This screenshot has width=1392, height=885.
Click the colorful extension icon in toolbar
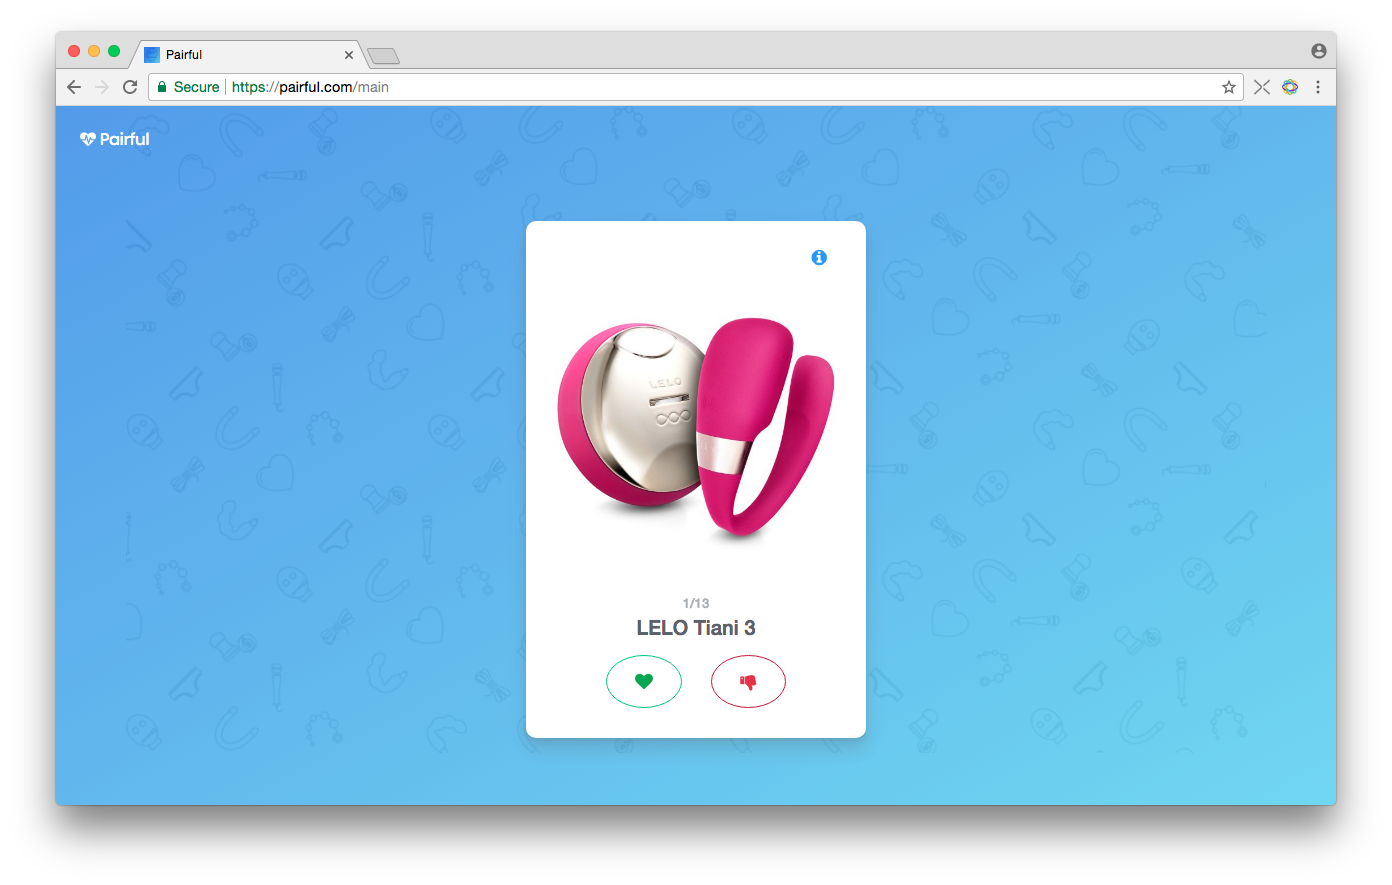(1290, 87)
